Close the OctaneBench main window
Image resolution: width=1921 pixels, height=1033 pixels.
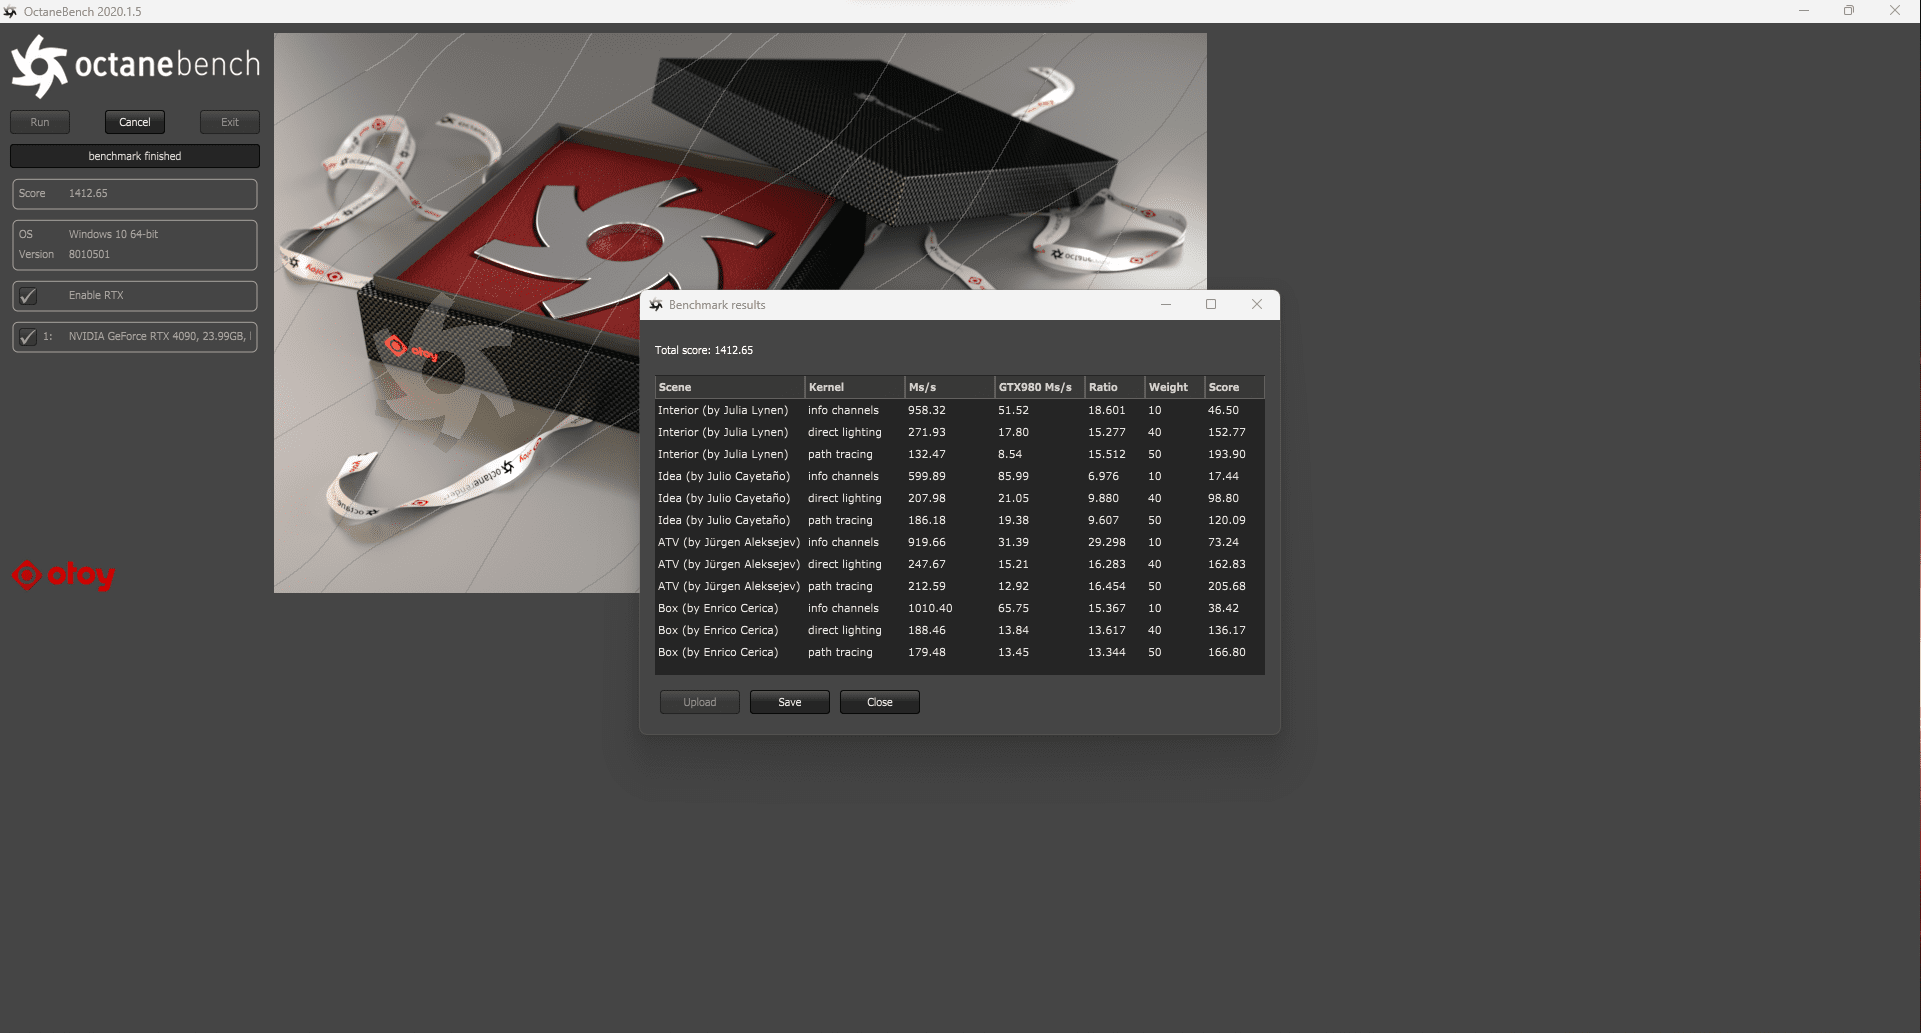click(1895, 11)
